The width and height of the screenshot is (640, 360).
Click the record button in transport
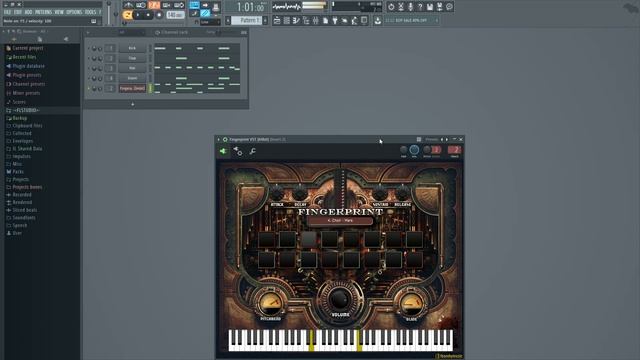(x=159, y=15)
